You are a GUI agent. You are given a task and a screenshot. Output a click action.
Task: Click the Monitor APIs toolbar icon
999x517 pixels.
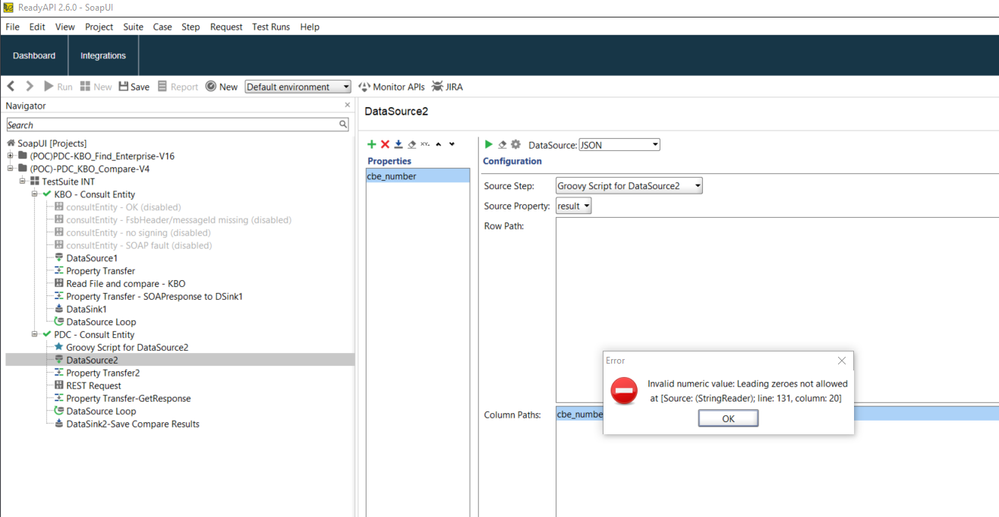point(391,87)
